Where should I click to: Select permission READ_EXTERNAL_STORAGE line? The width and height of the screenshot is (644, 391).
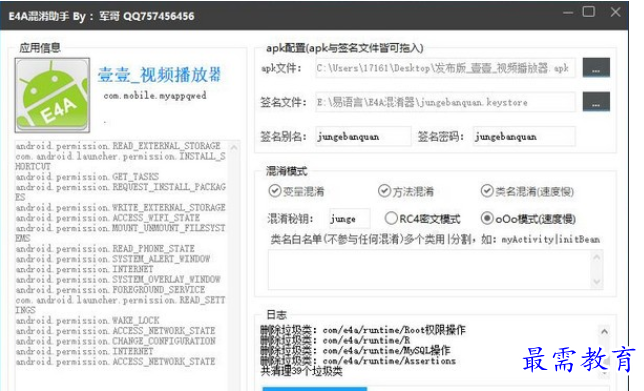[x=118, y=146]
